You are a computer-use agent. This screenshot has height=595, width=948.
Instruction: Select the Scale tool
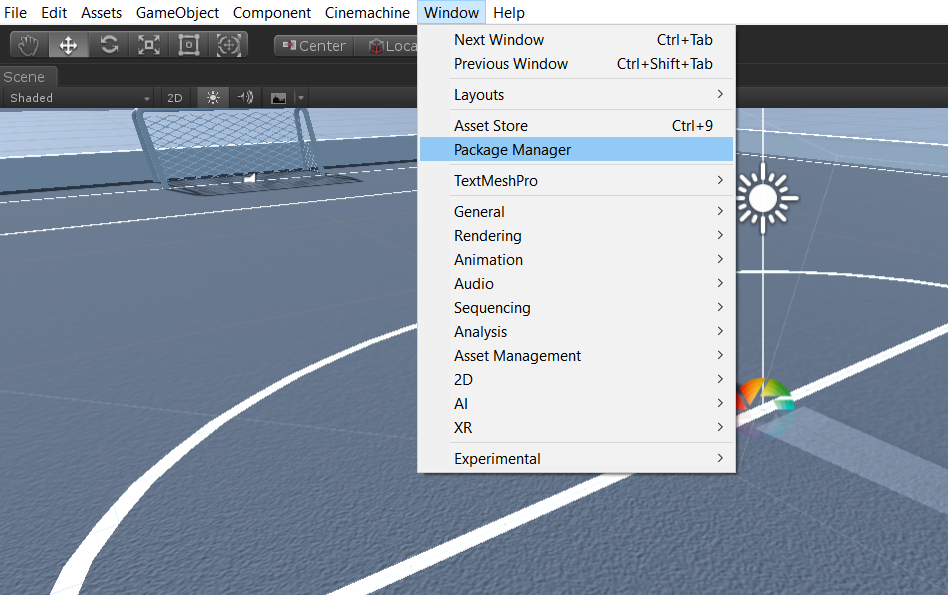point(149,45)
